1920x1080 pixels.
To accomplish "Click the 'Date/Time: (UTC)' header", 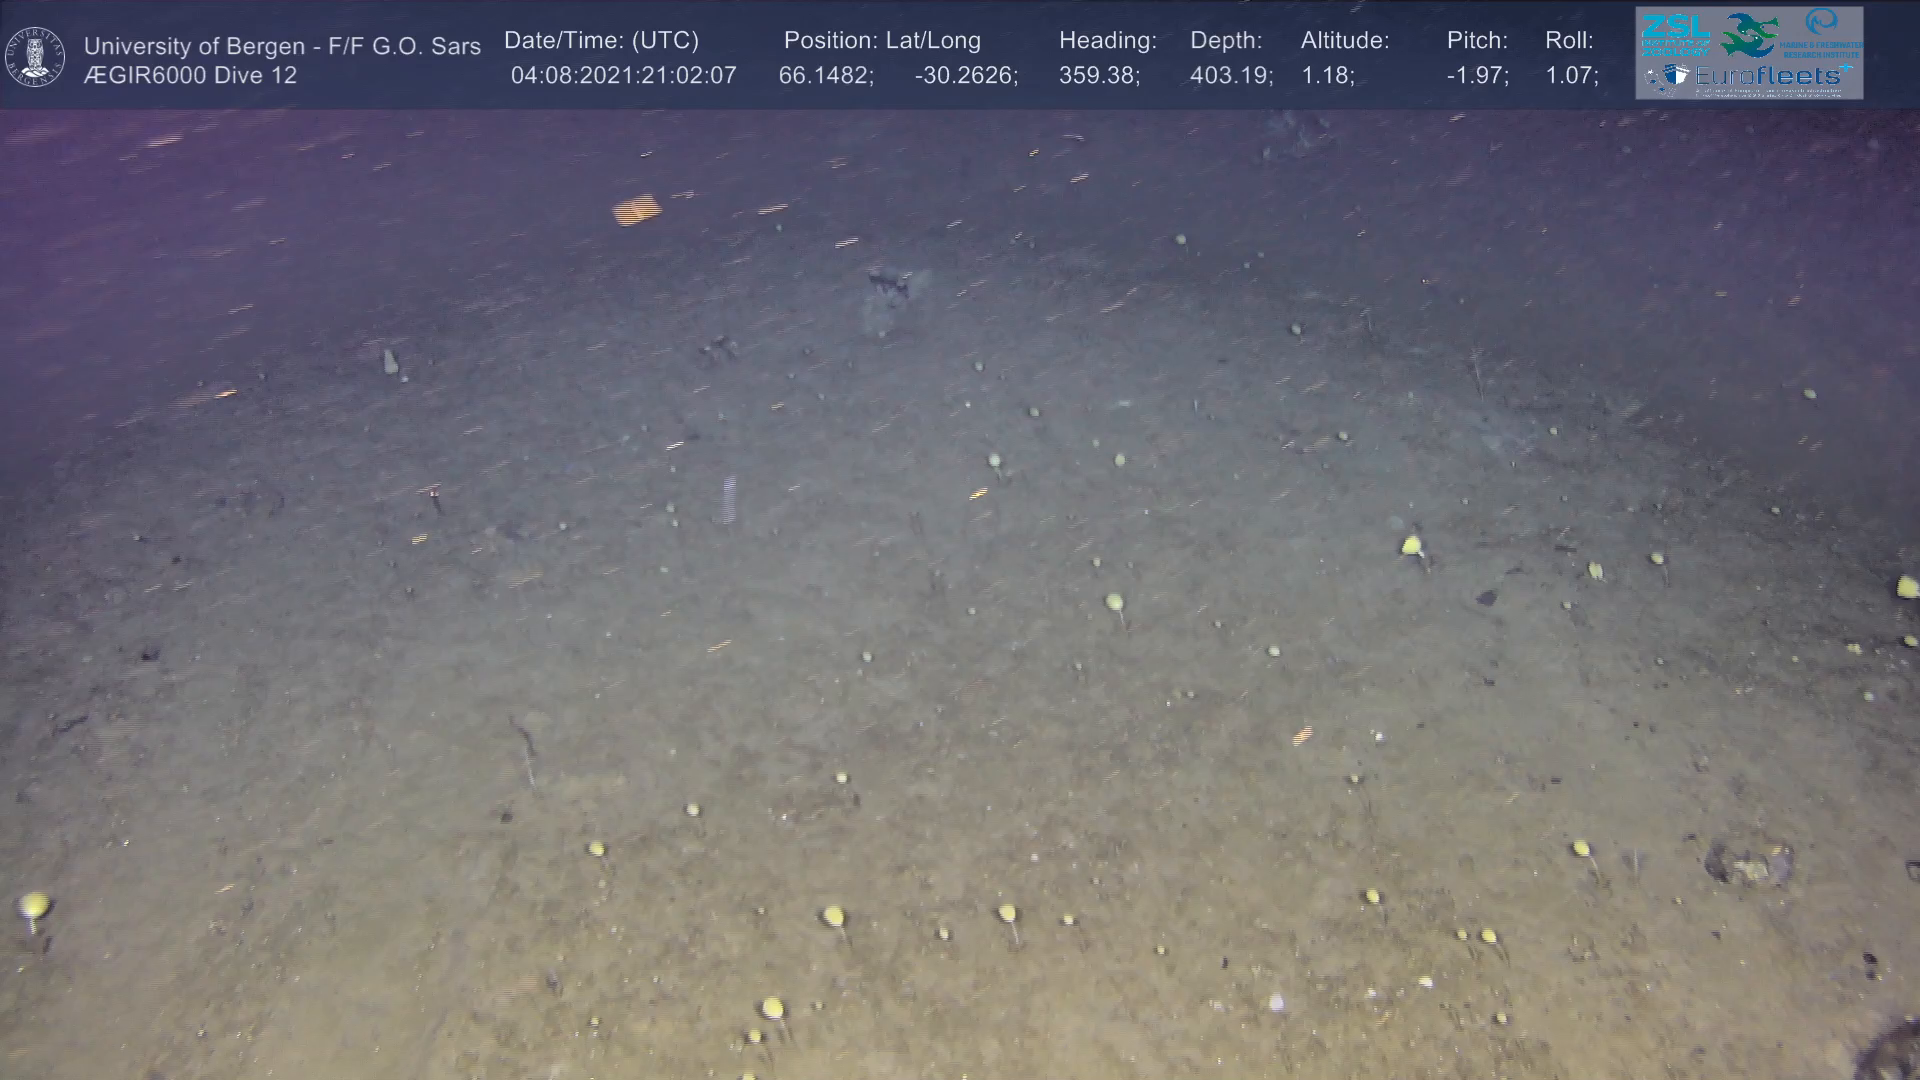I will pyautogui.click(x=601, y=41).
